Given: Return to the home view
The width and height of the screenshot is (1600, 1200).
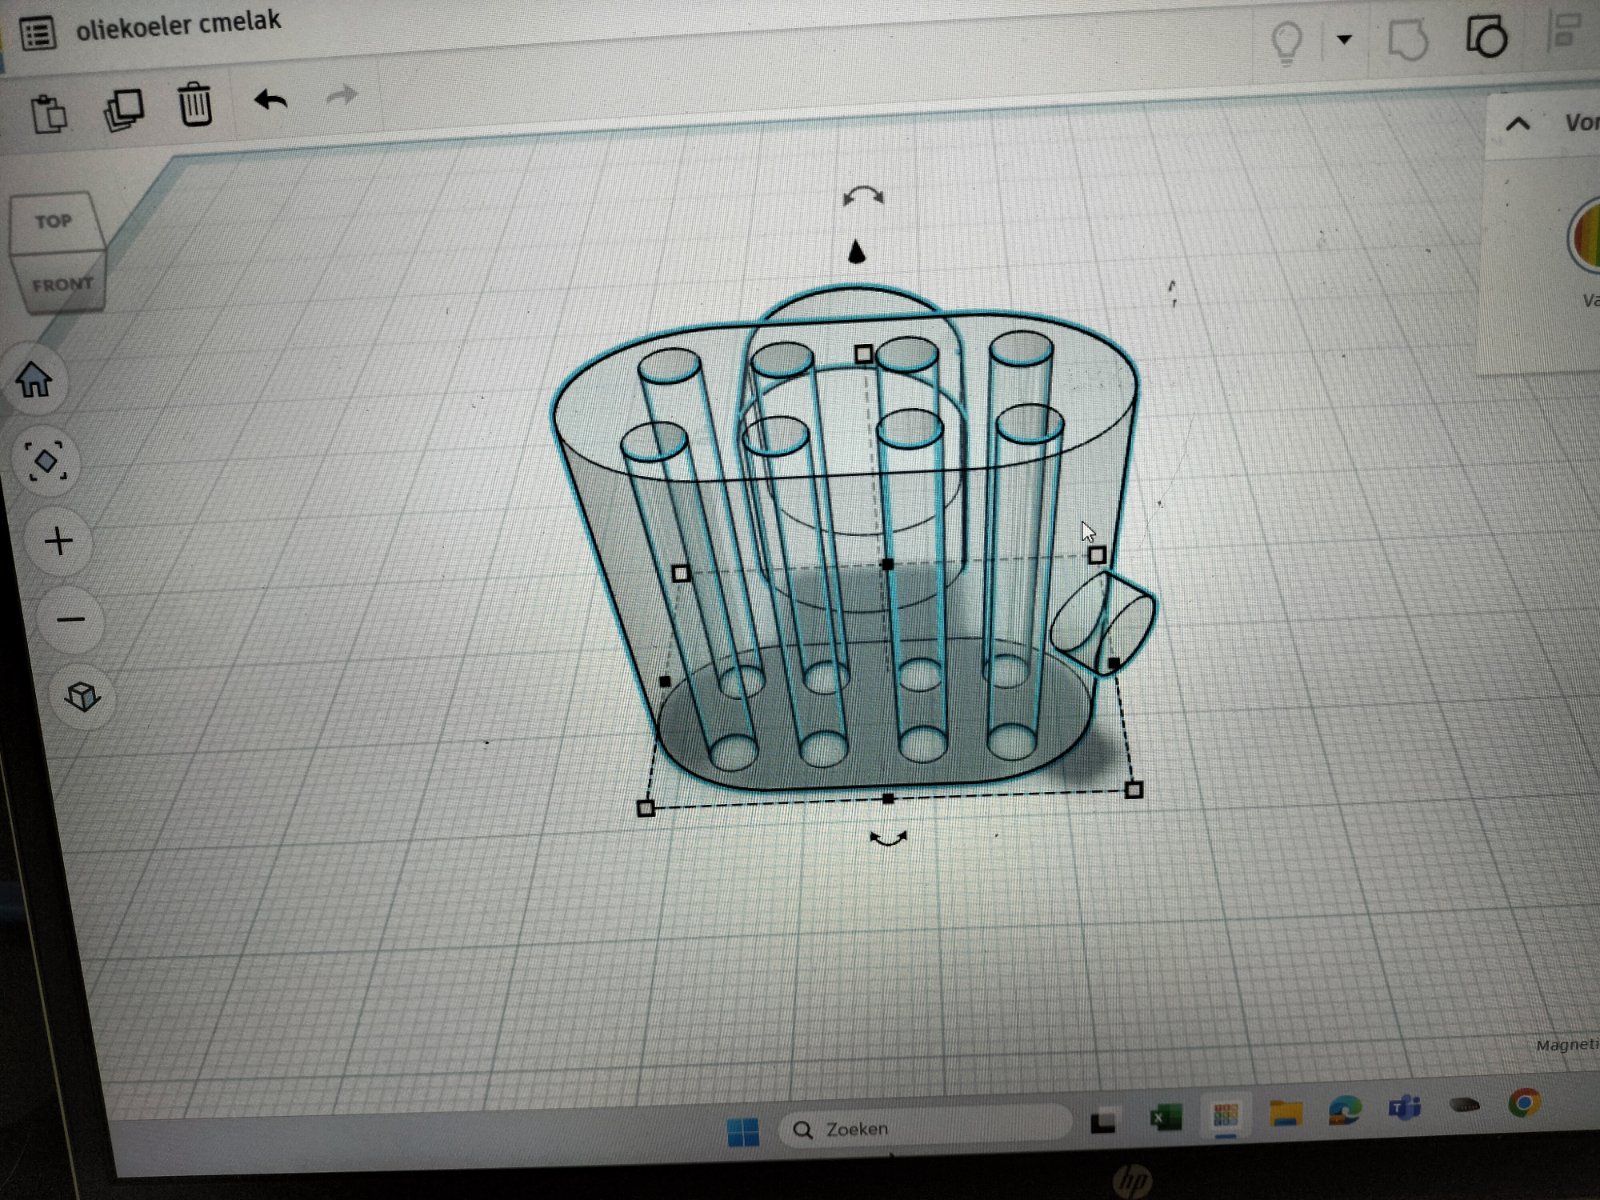Looking at the screenshot, I should (x=34, y=380).
